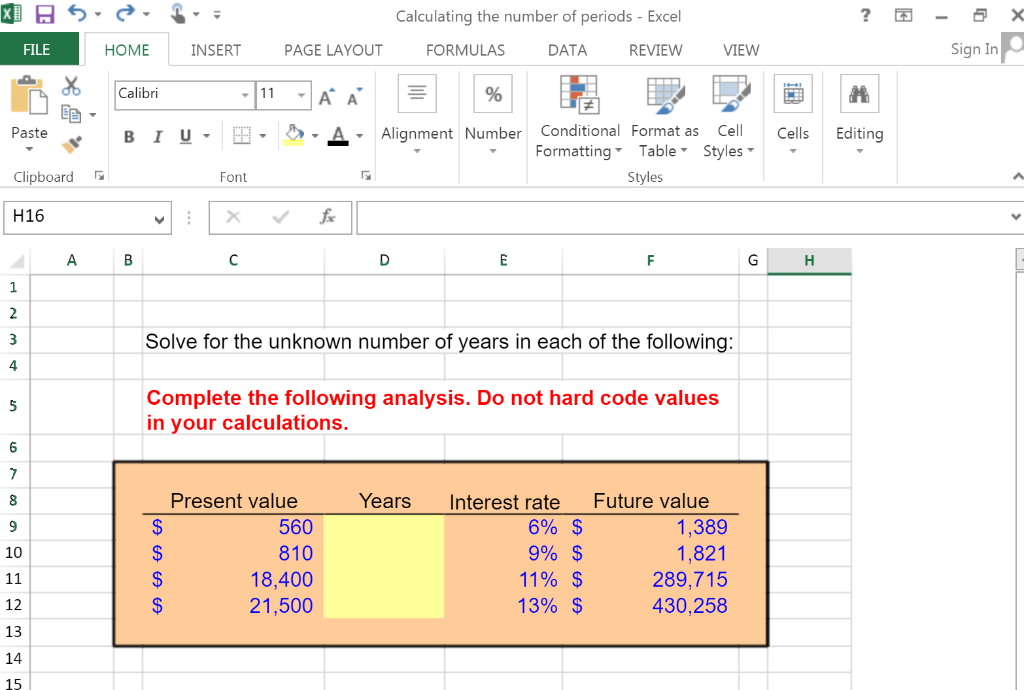Image resolution: width=1024 pixels, height=690 pixels.
Task: Switch to the FORMULAS ribbon tab
Action: [x=465, y=50]
